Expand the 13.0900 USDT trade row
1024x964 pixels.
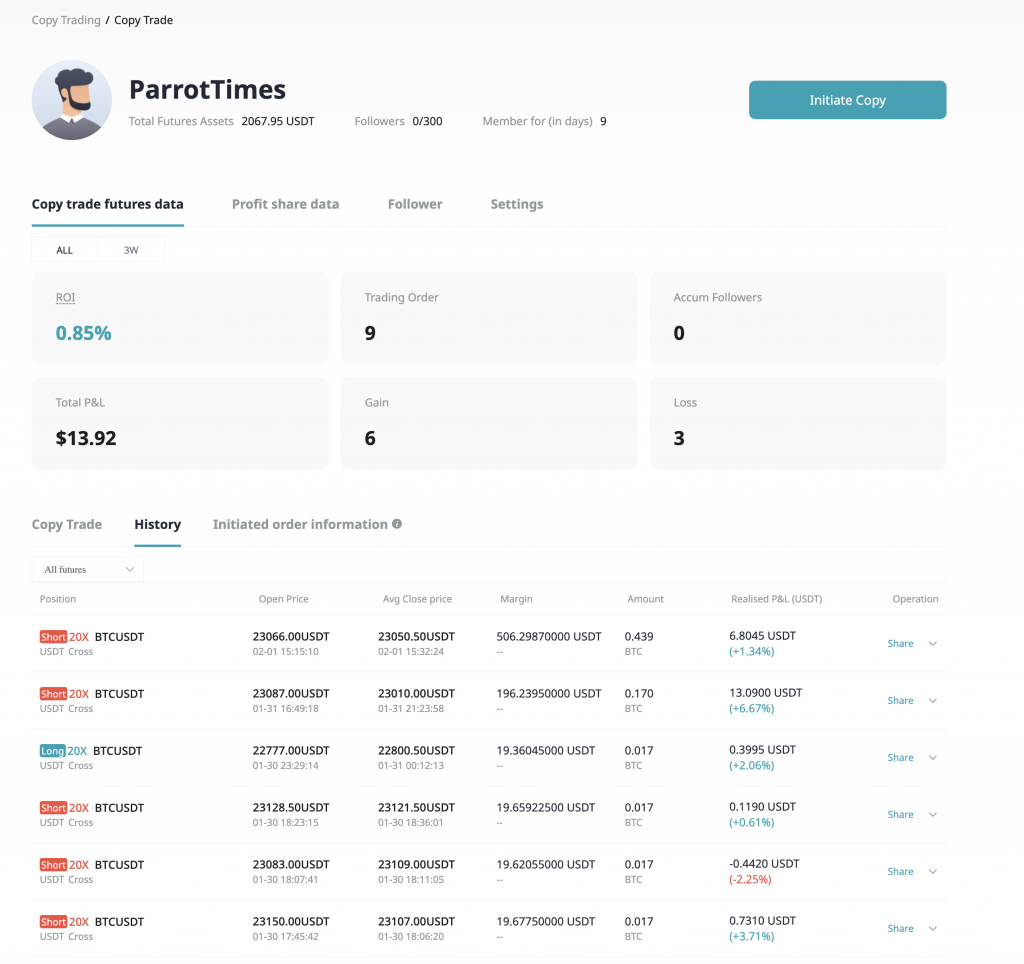click(933, 701)
